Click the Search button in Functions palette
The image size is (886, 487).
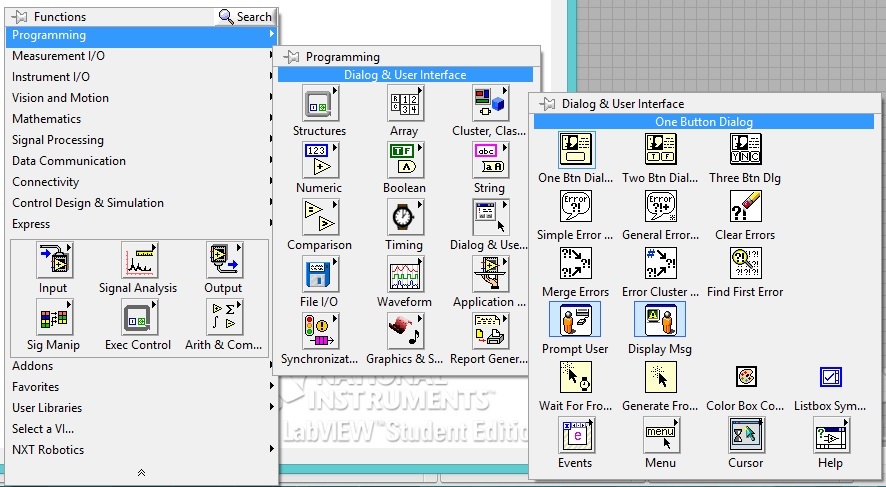(x=245, y=17)
